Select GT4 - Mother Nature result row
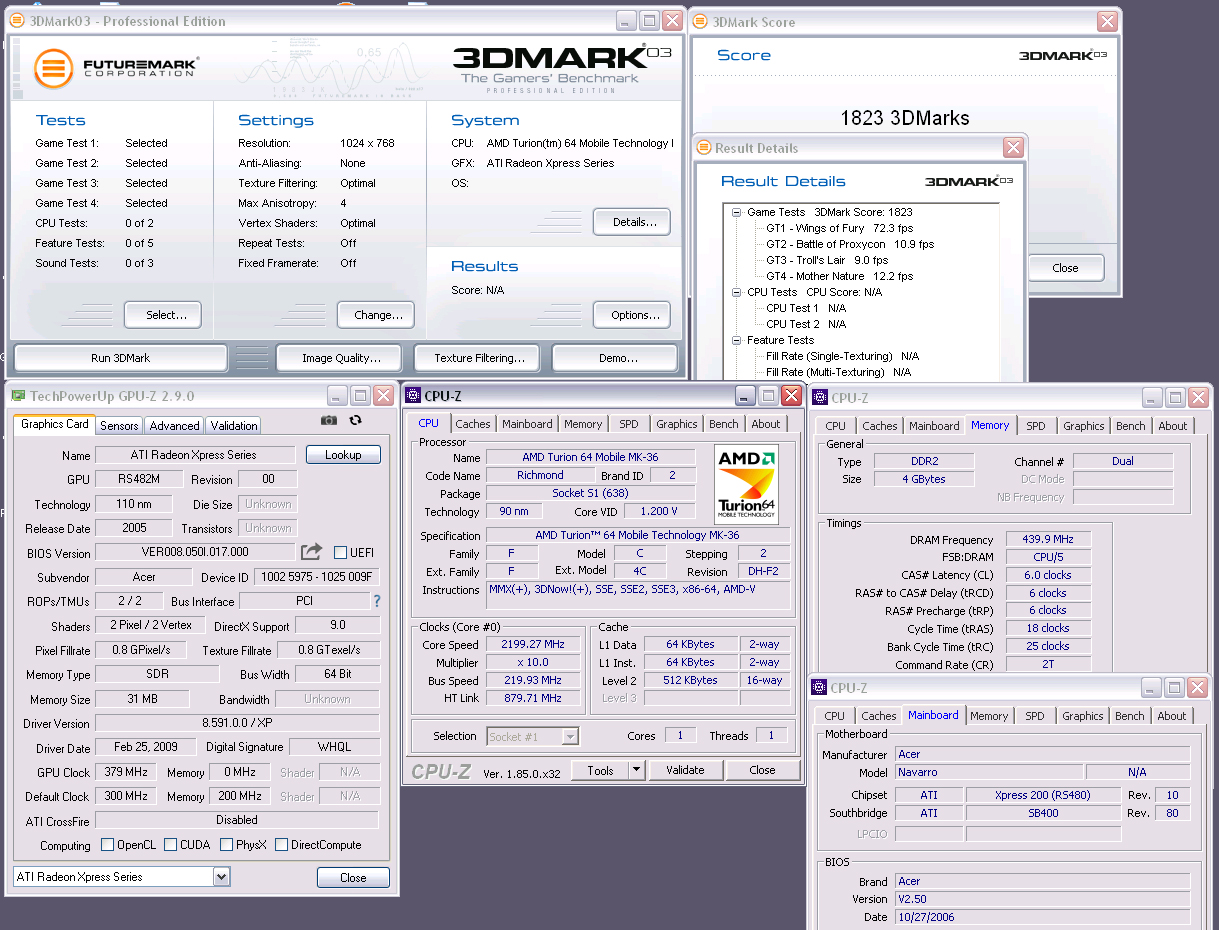 [x=839, y=276]
